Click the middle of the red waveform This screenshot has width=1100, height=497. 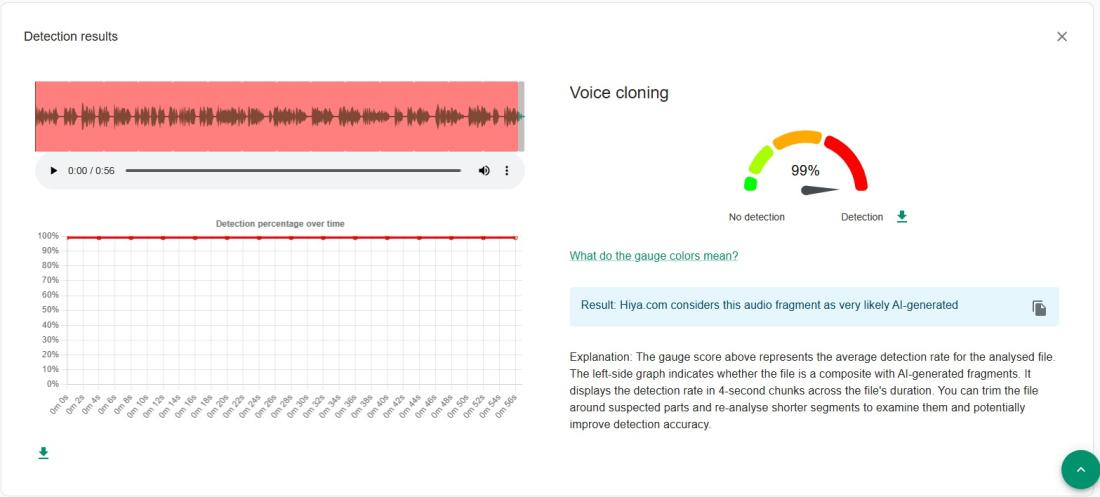pyautogui.click(x=277, y=116)
